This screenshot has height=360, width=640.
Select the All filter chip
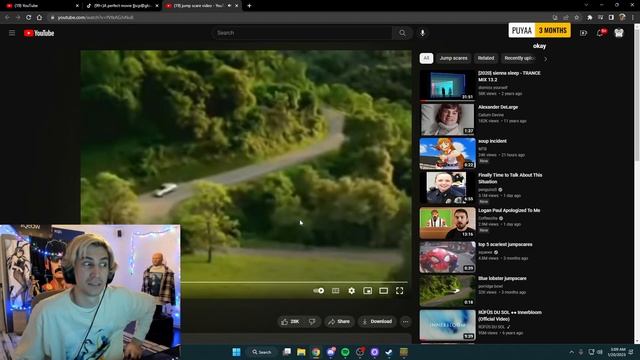pyautogui.click(x=426, y=58)
